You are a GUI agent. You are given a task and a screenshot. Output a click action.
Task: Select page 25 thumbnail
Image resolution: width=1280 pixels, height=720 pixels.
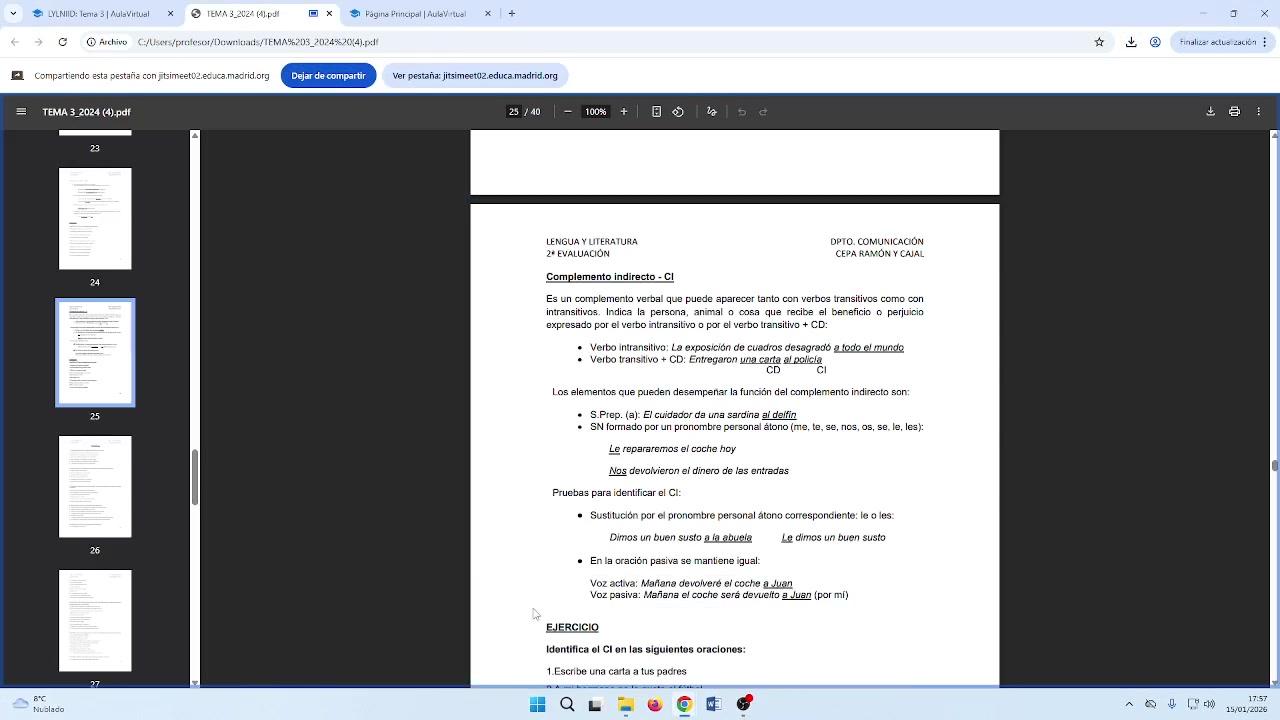95,352
